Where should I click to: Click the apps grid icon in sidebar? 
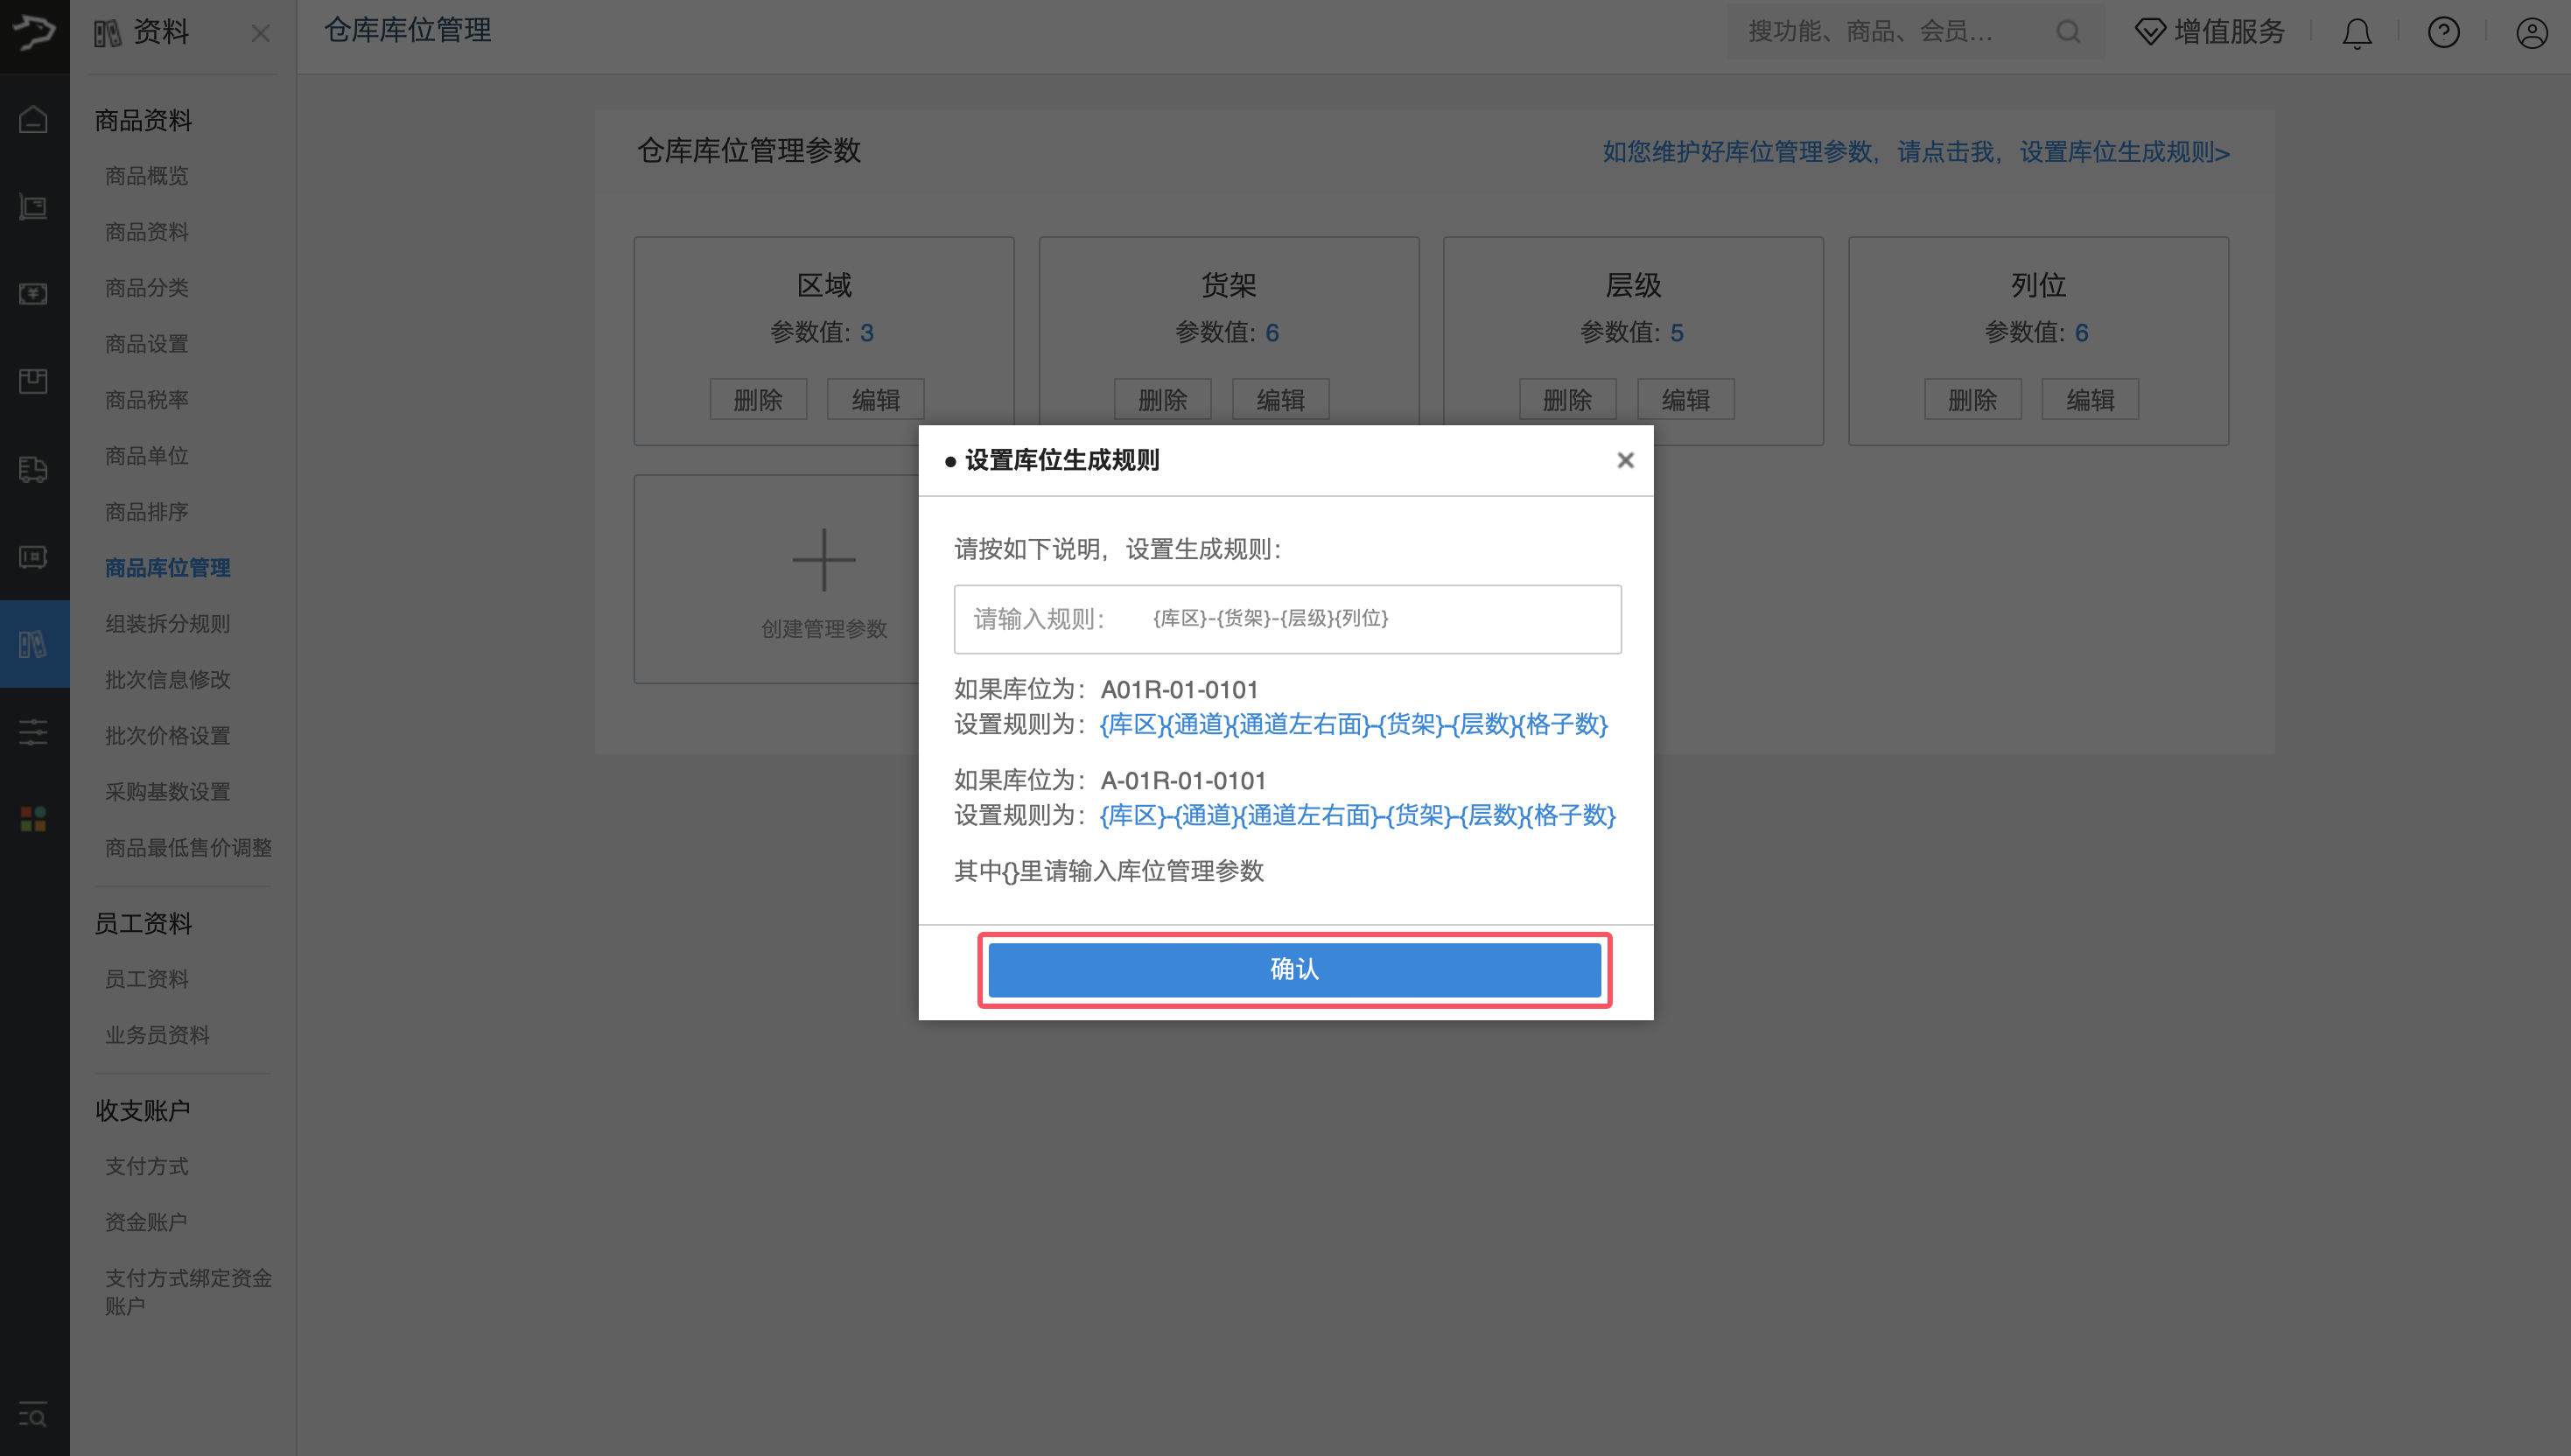tap(33, 818)
